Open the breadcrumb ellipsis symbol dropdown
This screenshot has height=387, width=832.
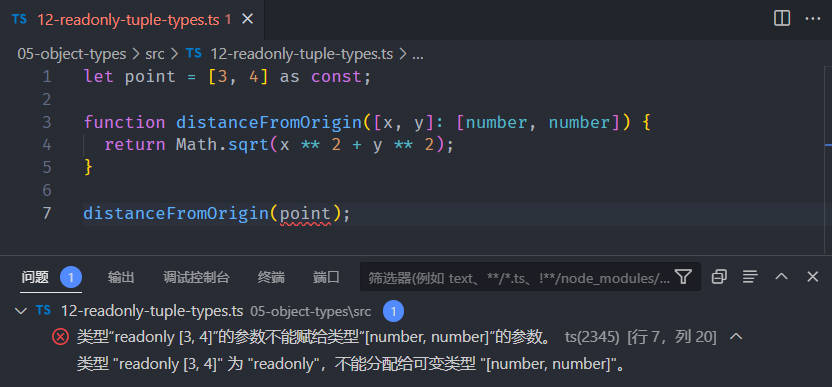coord(418,54)
